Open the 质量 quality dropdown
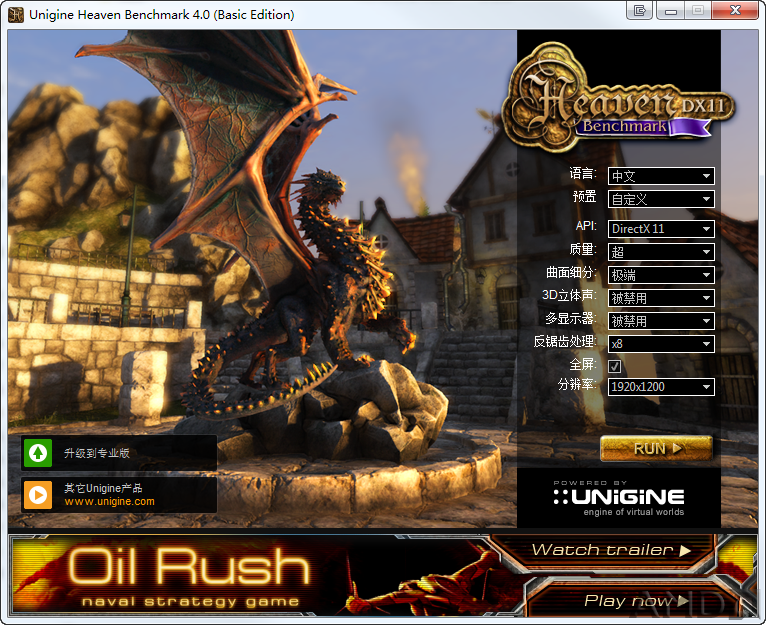Viewport: 766px width, 625px height. coord(661,252)
